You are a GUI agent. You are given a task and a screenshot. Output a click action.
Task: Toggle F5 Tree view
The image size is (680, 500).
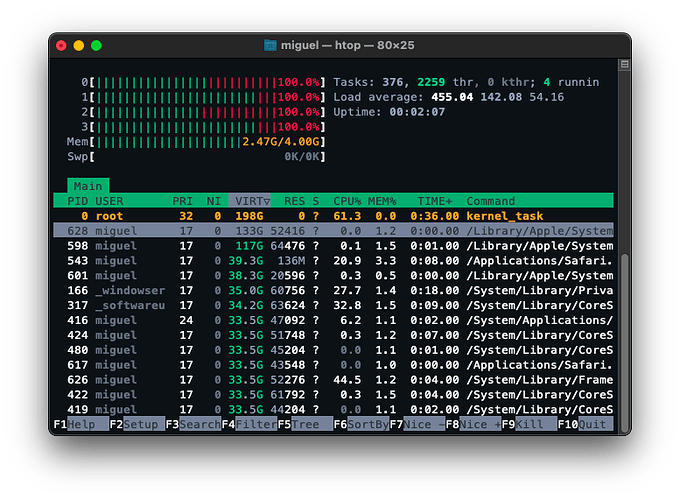coord(305,424)
